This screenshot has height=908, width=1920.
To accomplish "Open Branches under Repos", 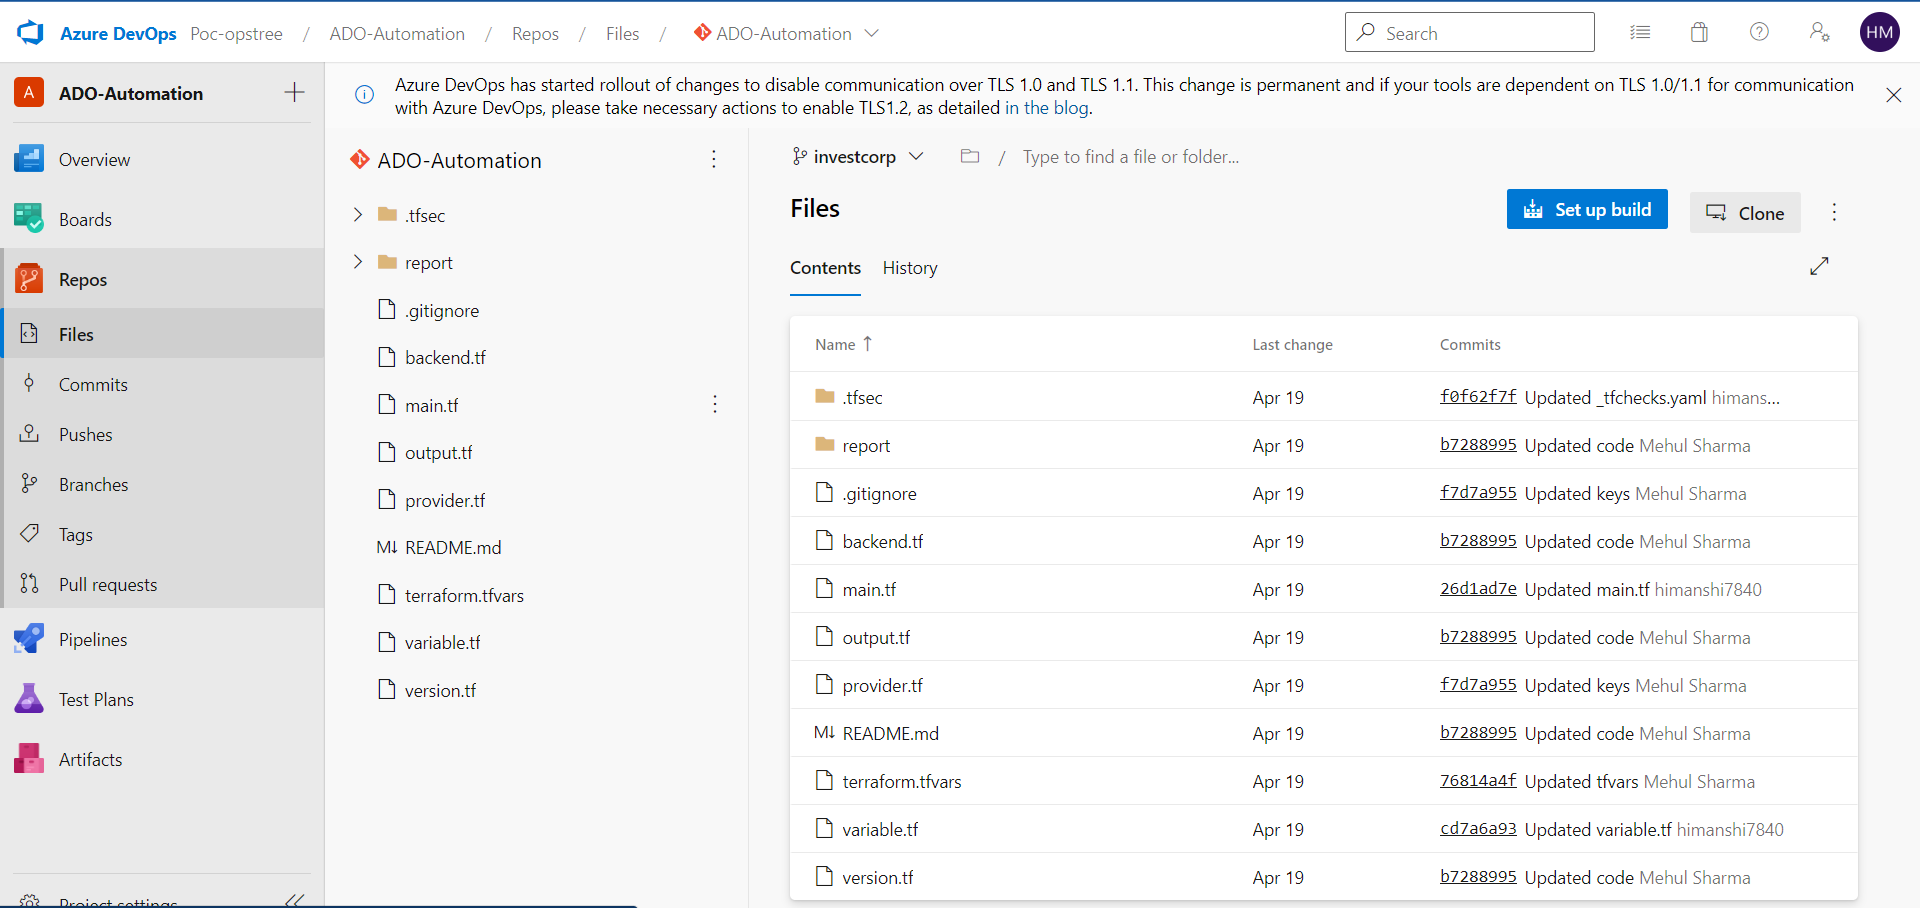I will 162,484.
